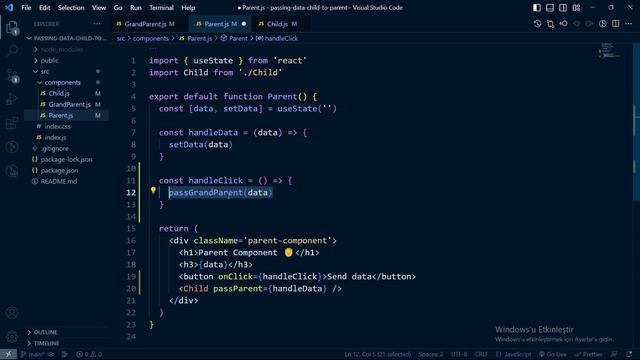This screenshot has height=360, width=640.
Task: Click Go Live in status bar
Action: coord(553,354)
